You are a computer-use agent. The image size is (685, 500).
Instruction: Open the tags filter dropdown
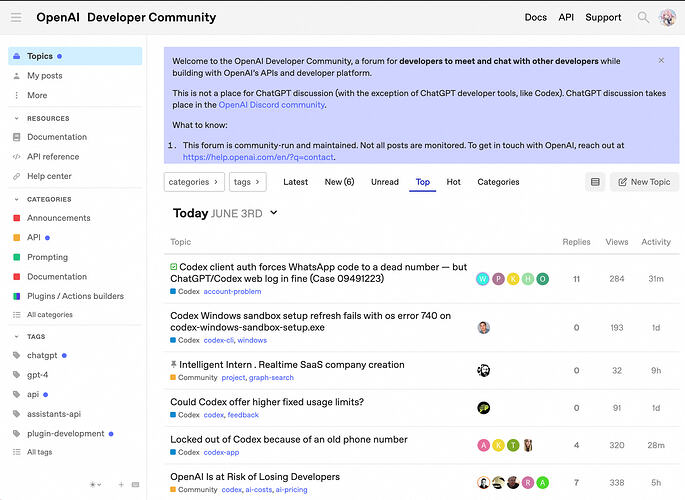click(248, 182)
